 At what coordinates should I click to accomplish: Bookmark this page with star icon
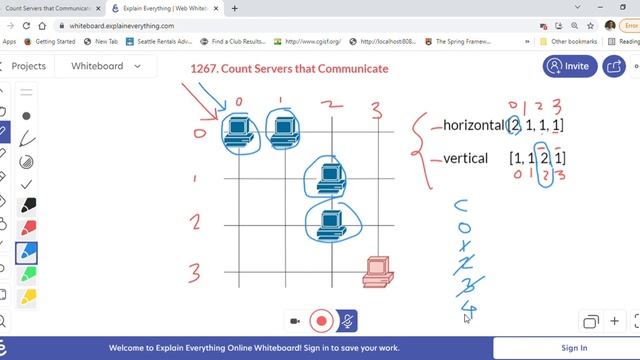pyautogui.click(x=590, y=26)
